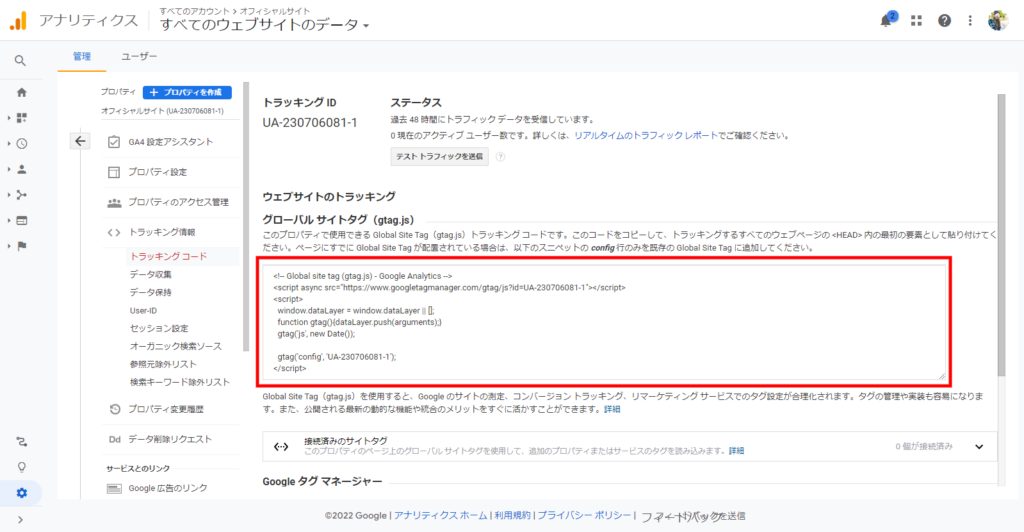1024x532 pixels.
Task: Click 詳細 link after Global Site Tag description
Action: 612,409
